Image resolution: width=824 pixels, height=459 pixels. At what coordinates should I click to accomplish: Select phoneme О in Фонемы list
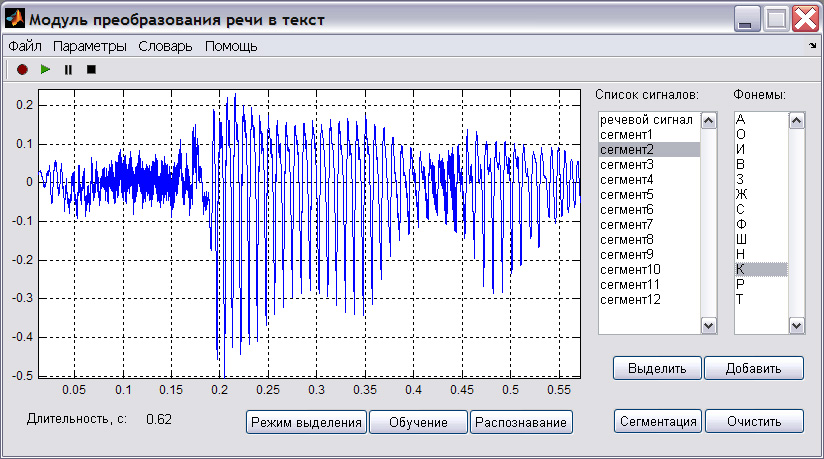click(x=761, y=134)
